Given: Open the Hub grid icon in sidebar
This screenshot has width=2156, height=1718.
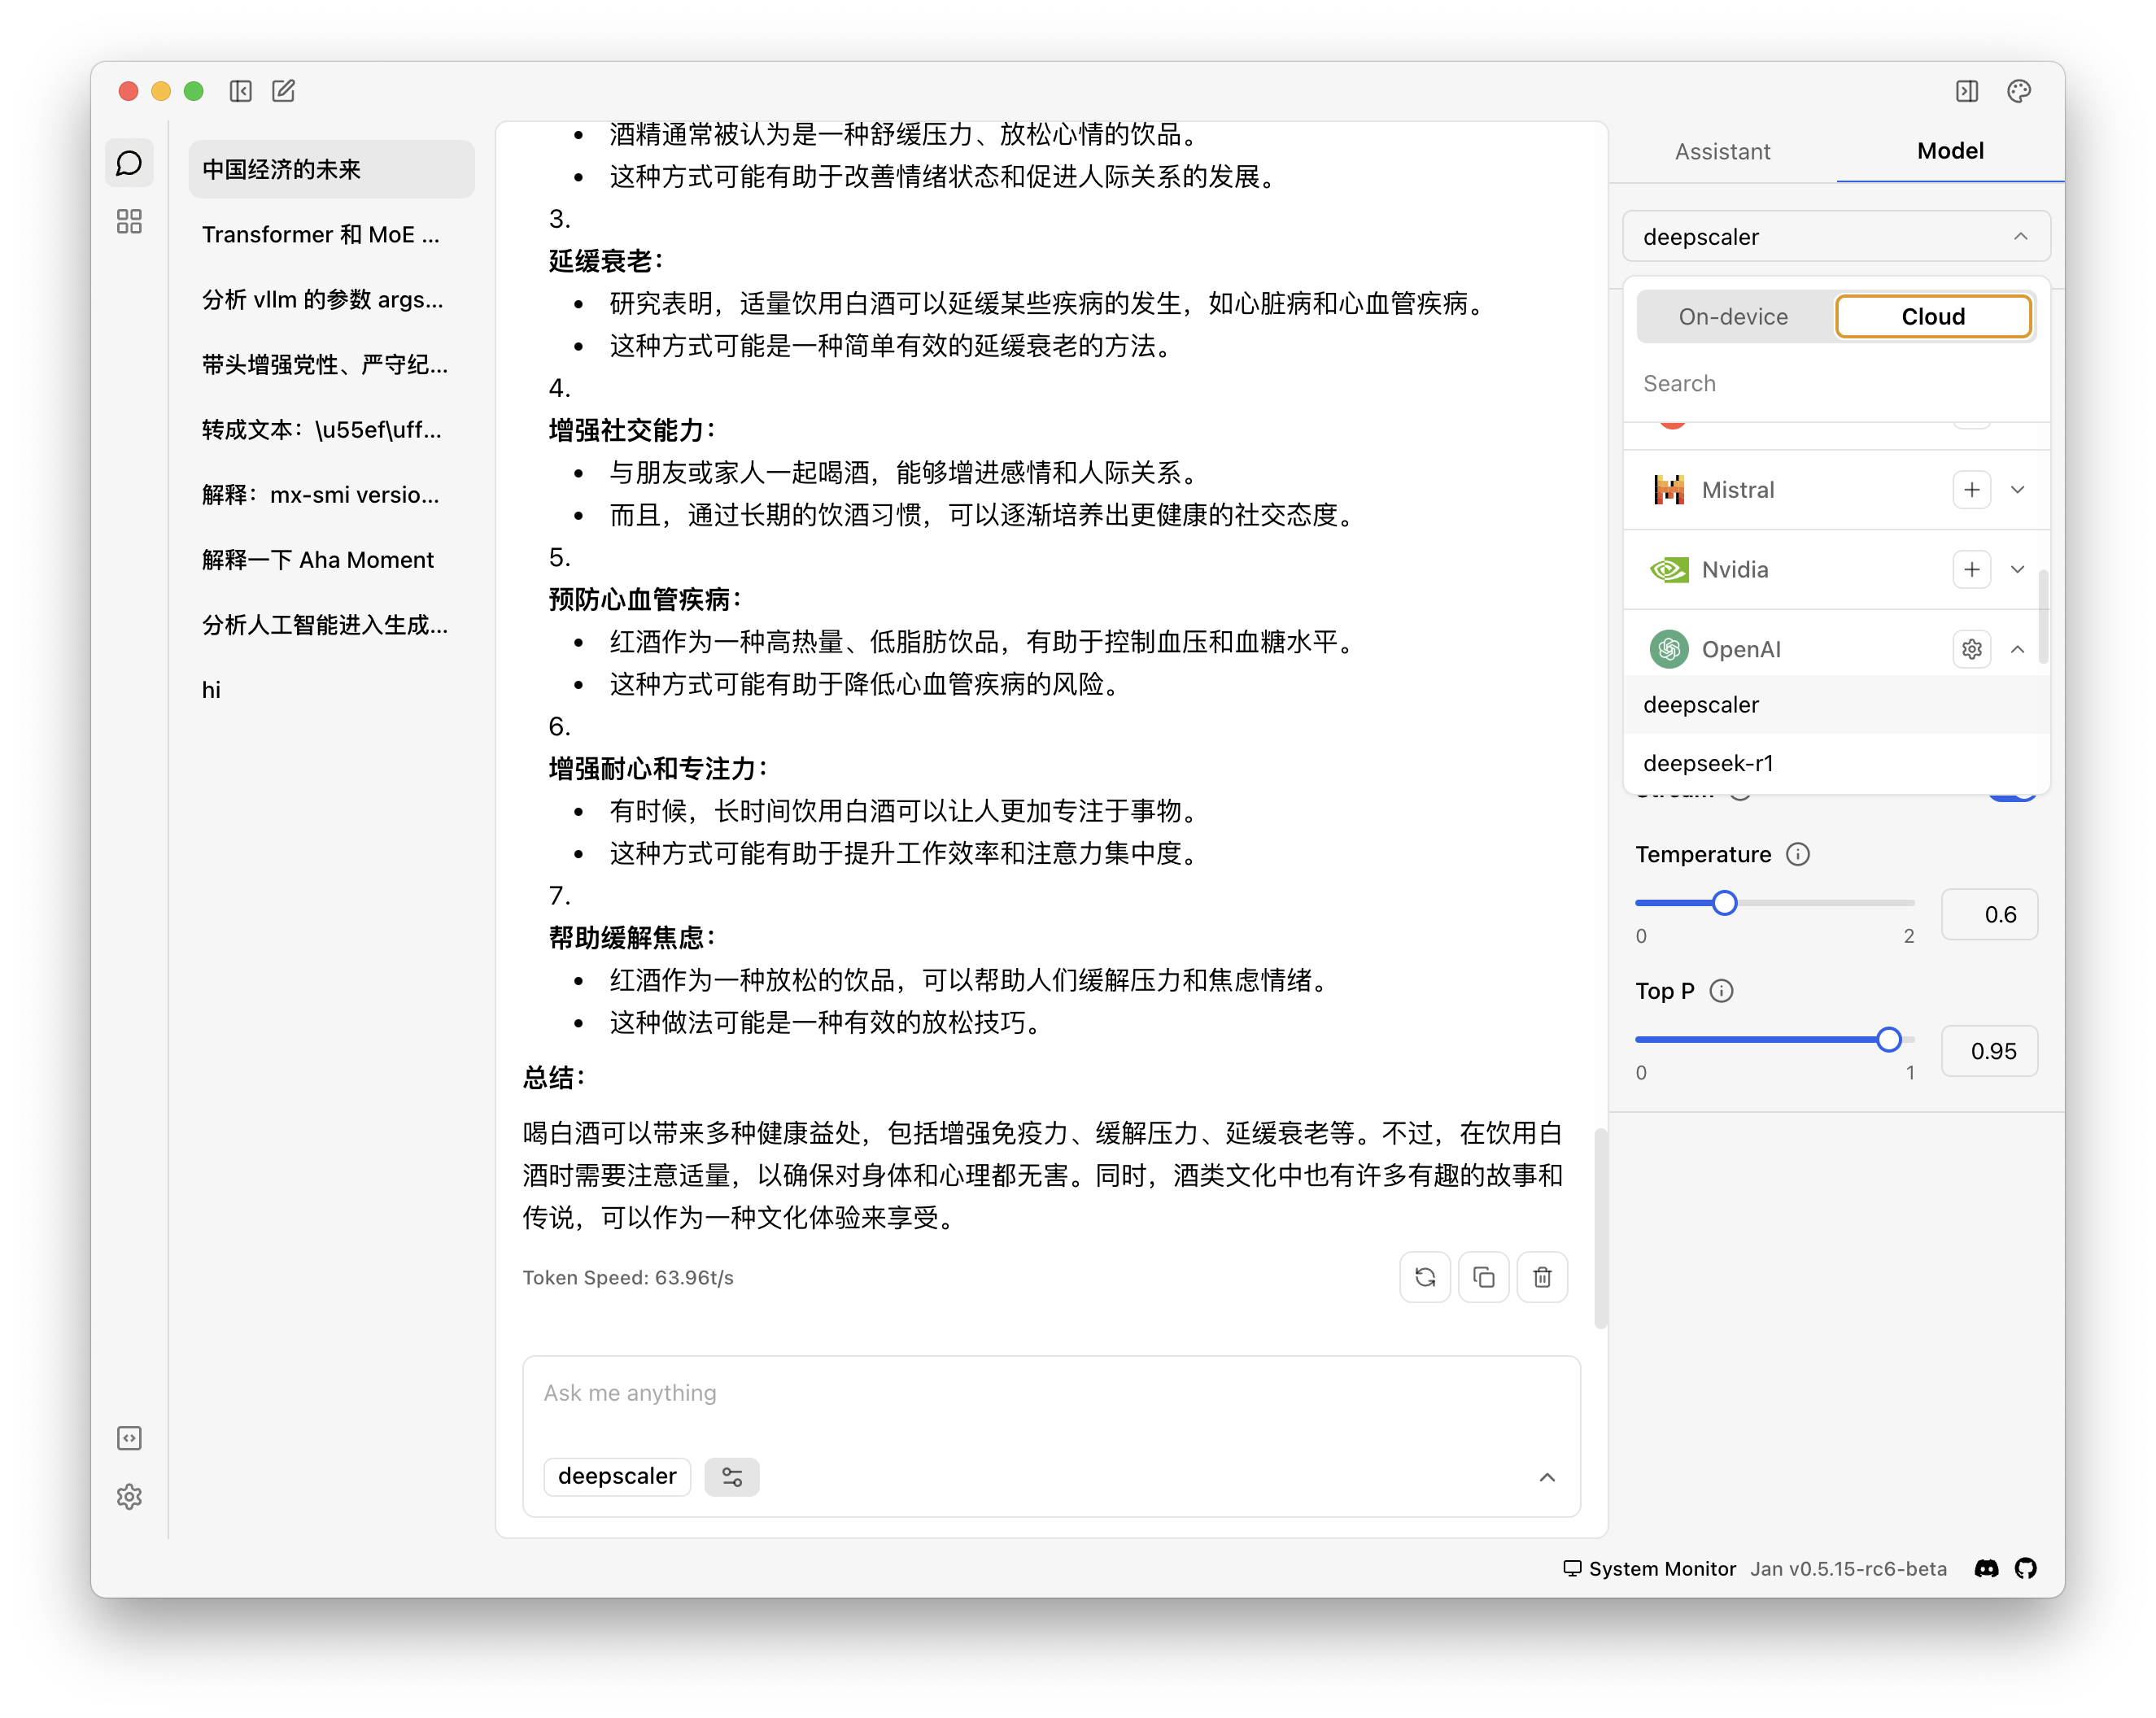Looking at the screenshot, I should click(129, 221).
